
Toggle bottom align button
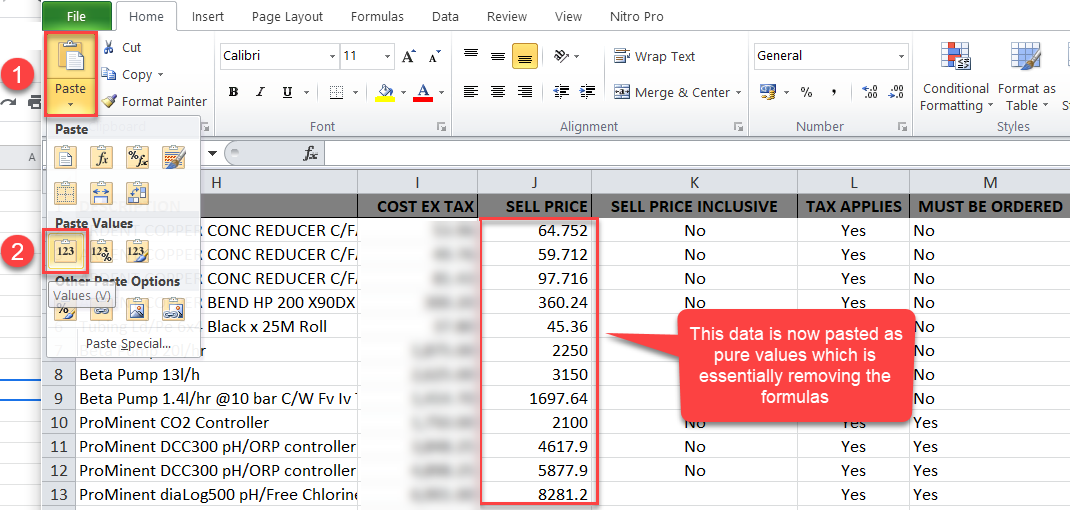pos(525,57)
